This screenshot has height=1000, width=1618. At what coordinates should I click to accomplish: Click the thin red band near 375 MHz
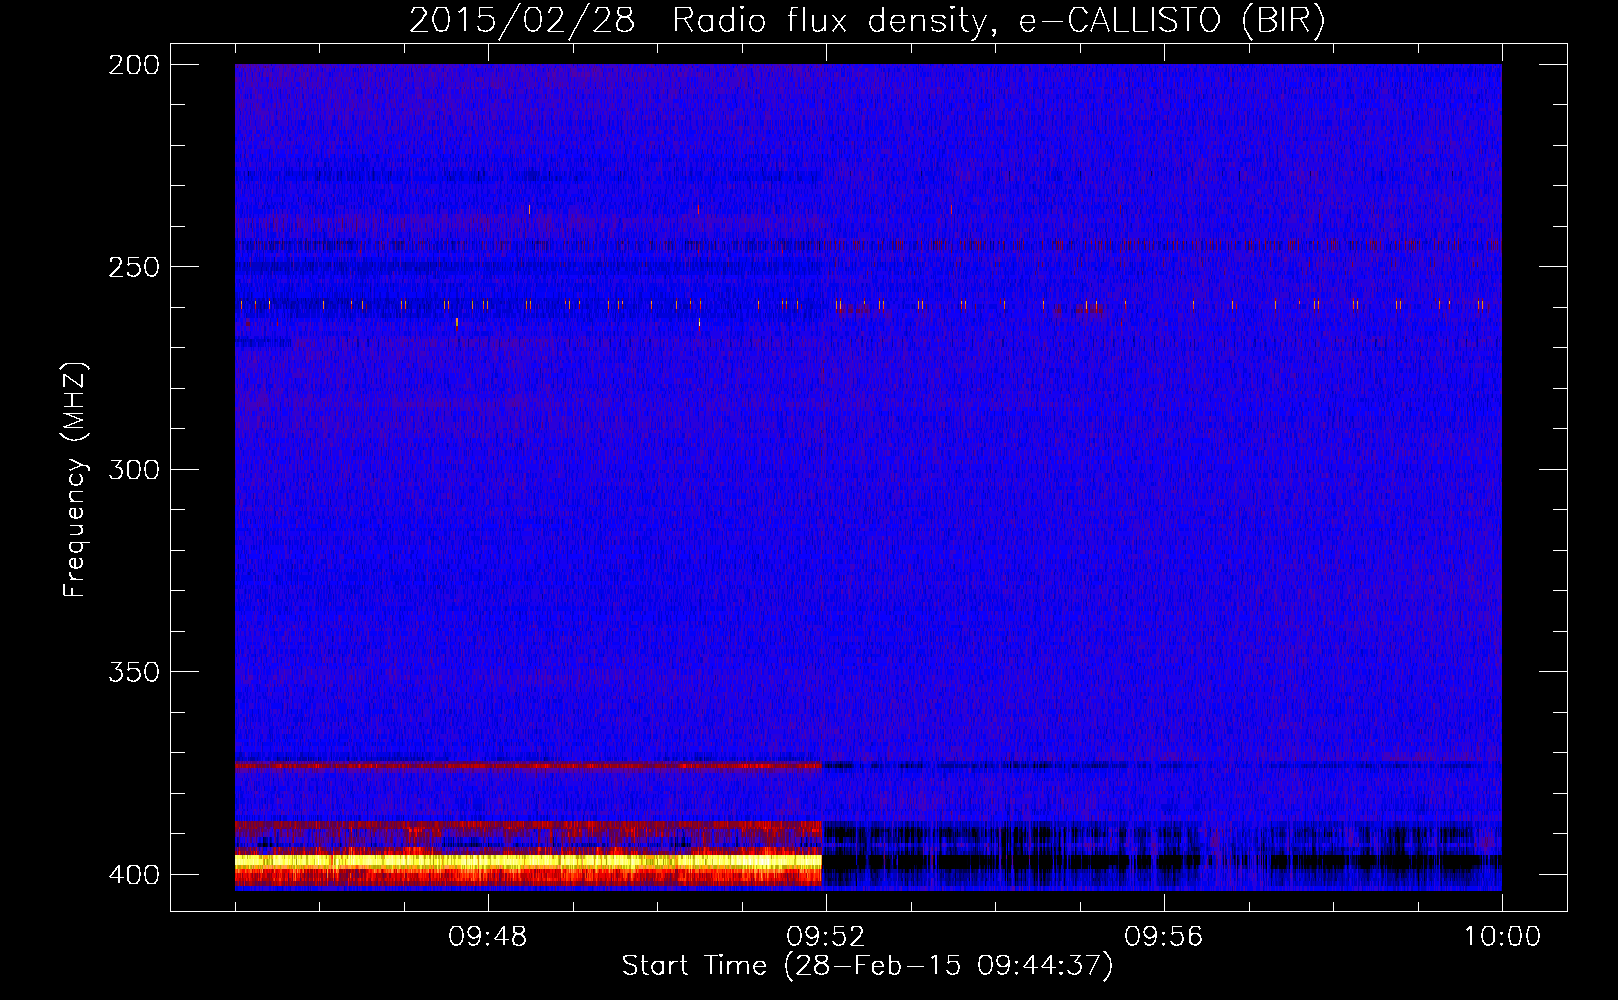click(528, 765)
